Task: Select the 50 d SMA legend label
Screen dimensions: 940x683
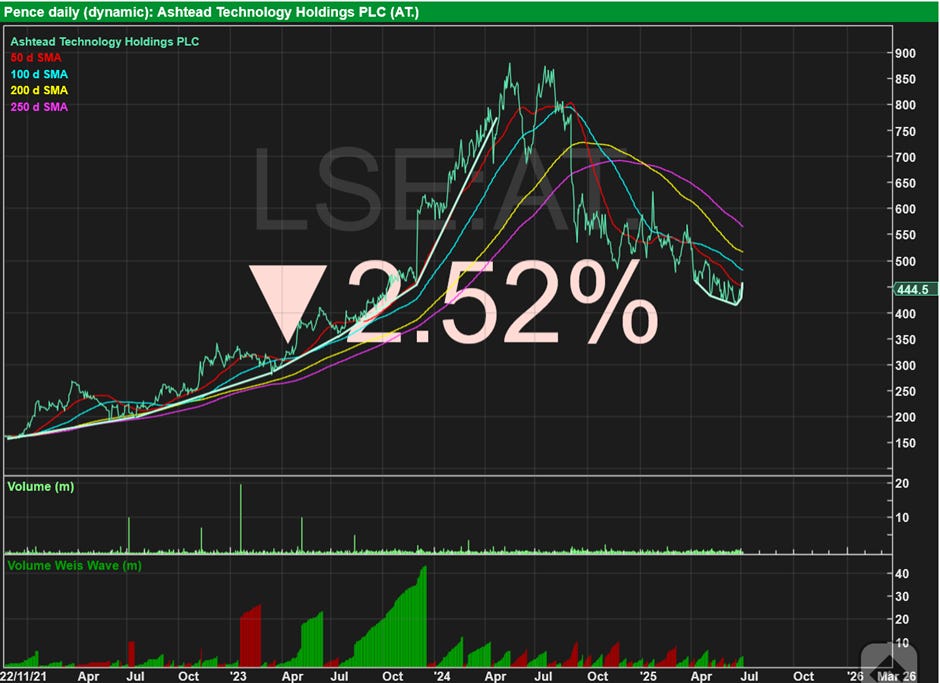Action: 36,58
